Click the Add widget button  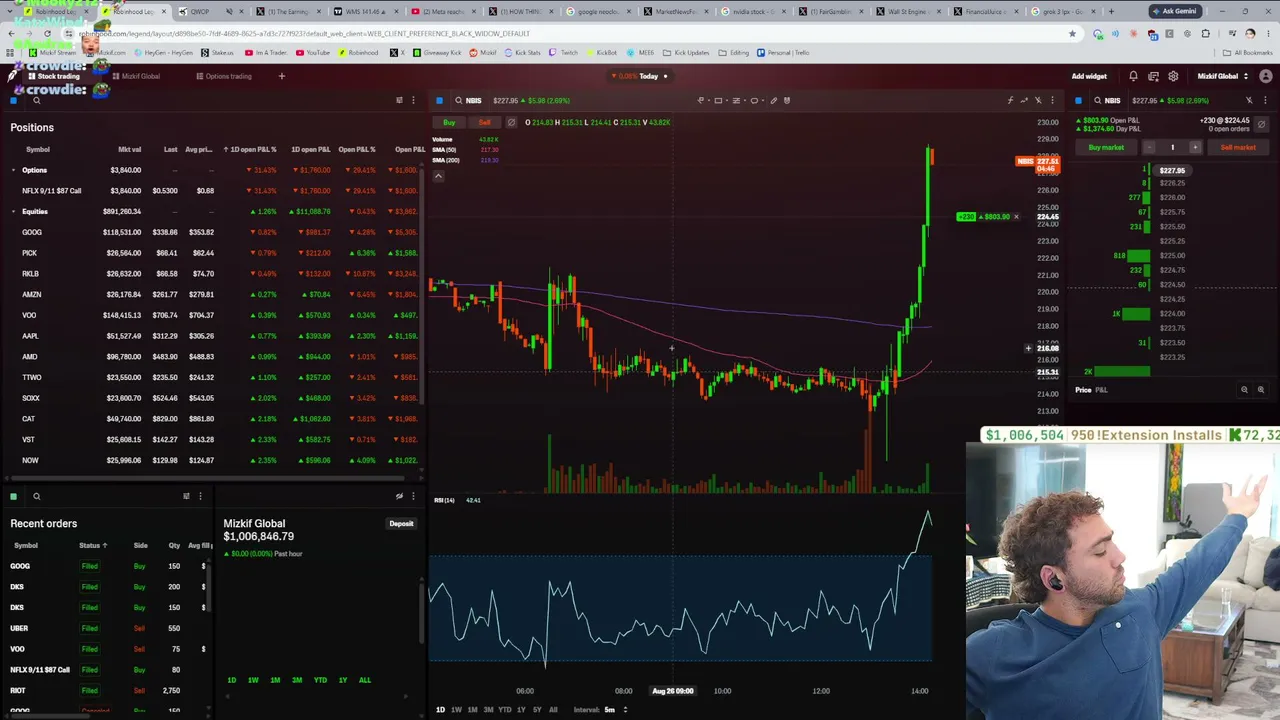(1089, 76)
